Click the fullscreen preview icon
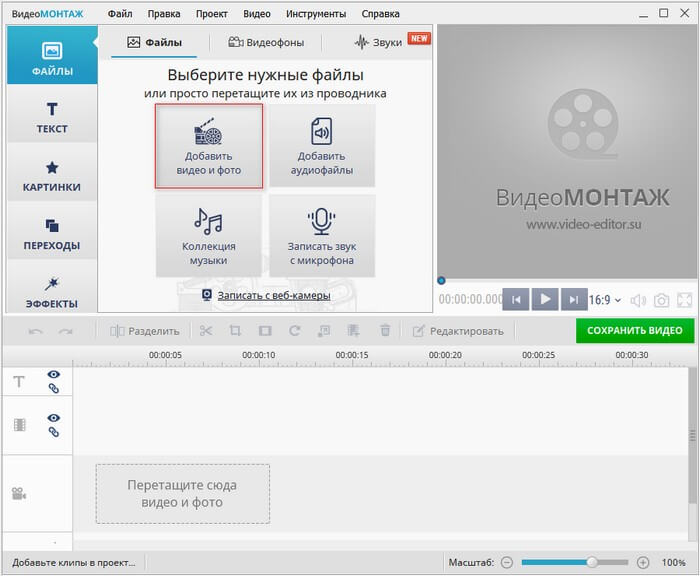This screenshot has width=700, height=576. pos(684,300)
